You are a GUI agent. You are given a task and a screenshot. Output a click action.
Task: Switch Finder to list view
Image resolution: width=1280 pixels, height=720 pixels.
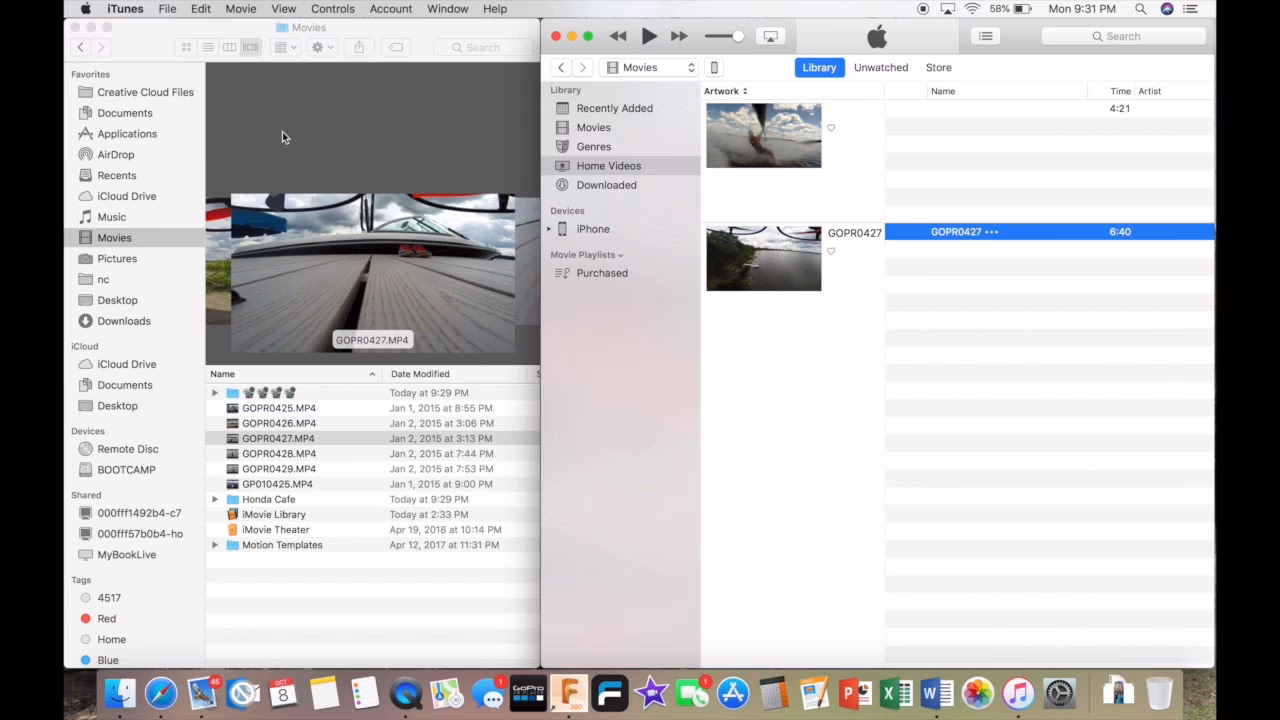pos(208,47)
